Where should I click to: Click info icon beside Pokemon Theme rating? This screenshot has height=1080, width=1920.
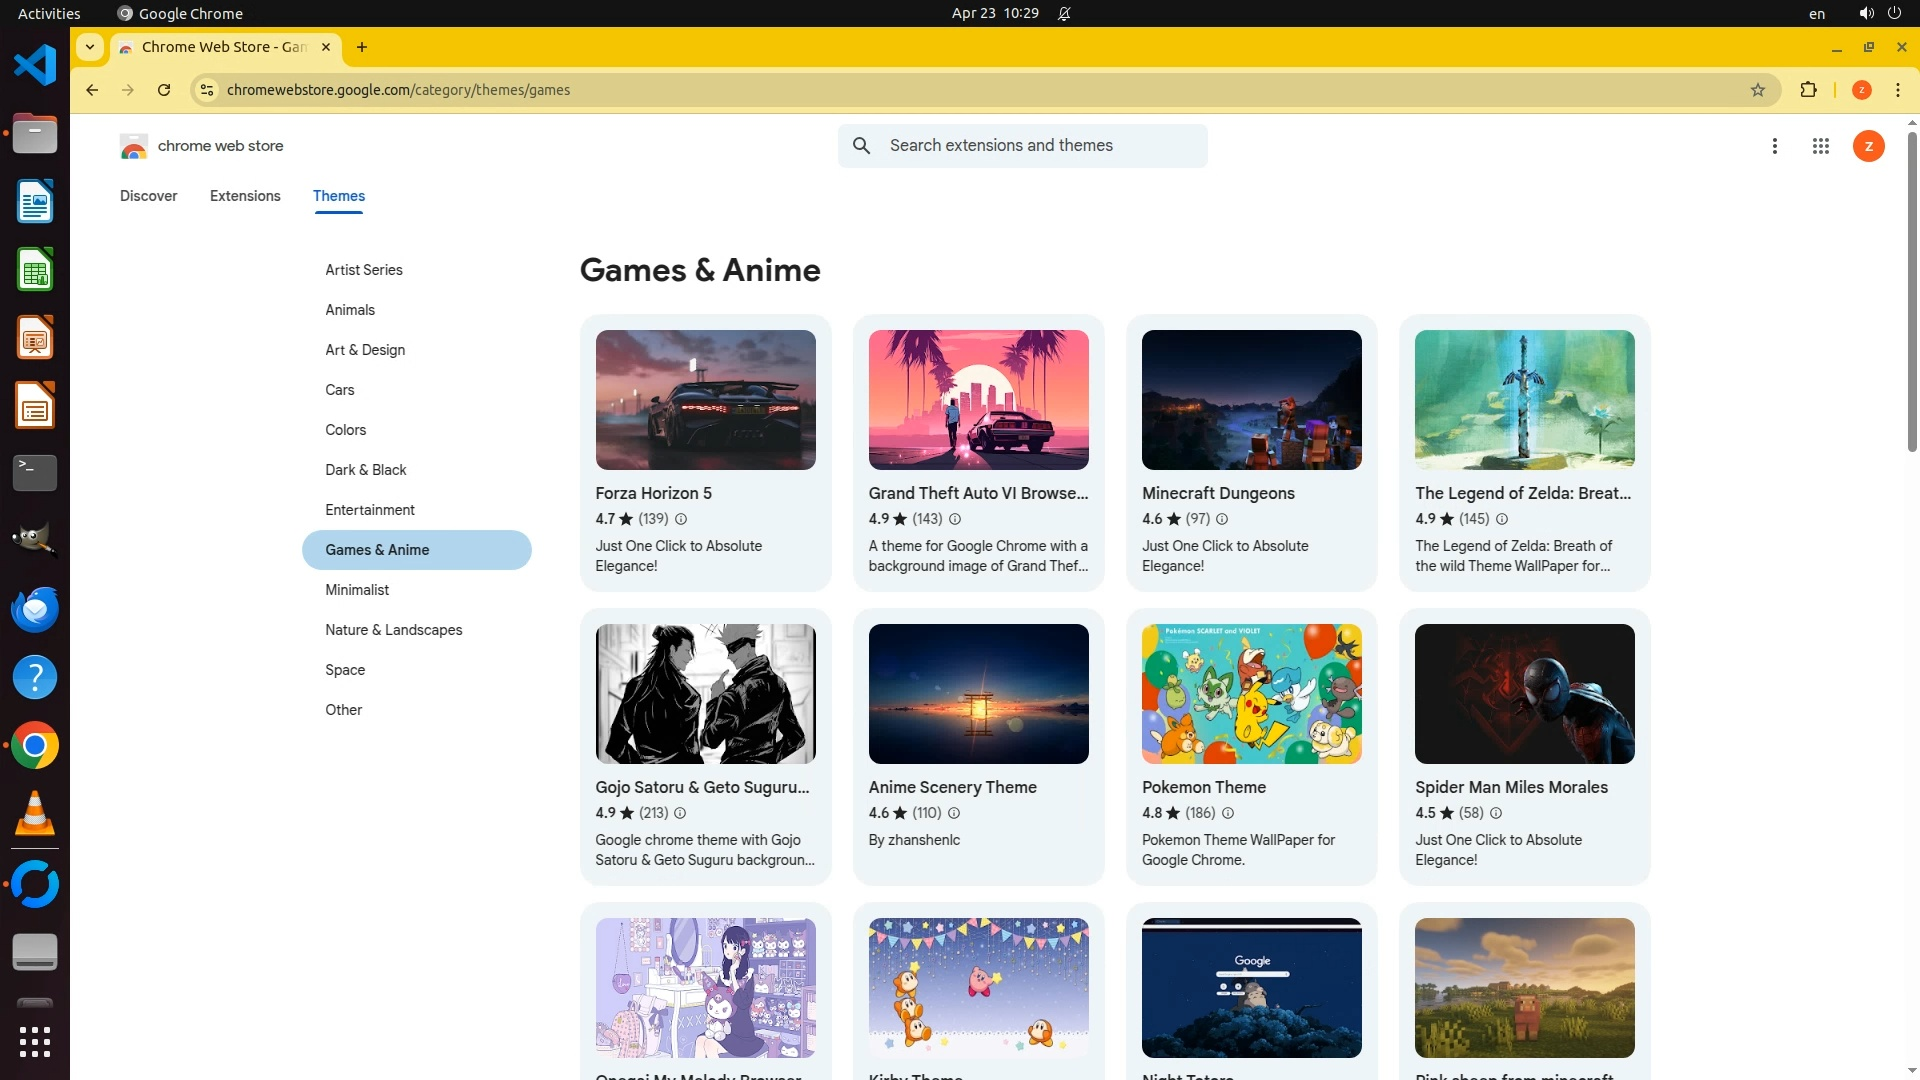point(1228,813)
